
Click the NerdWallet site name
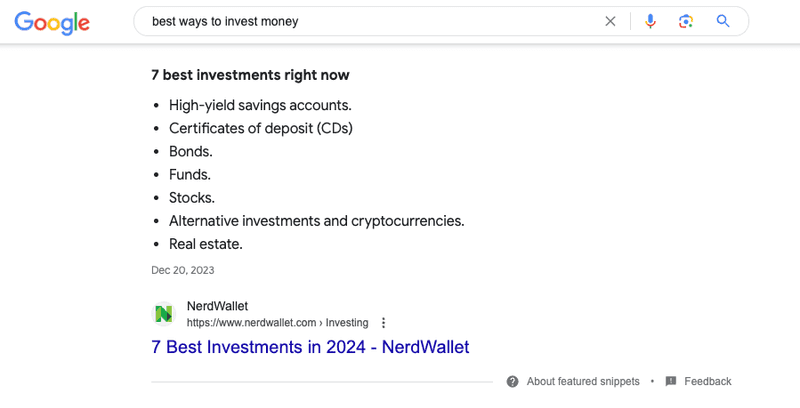tap(217, 306)
